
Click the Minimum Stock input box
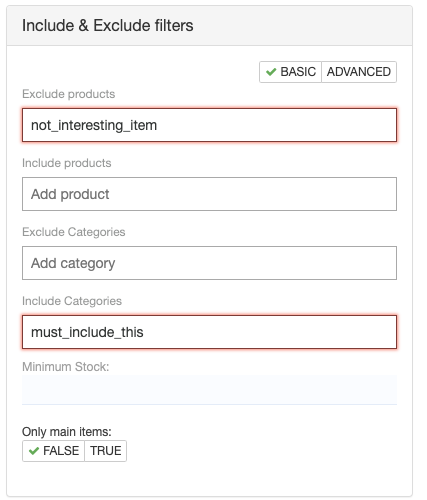point(209,390)
